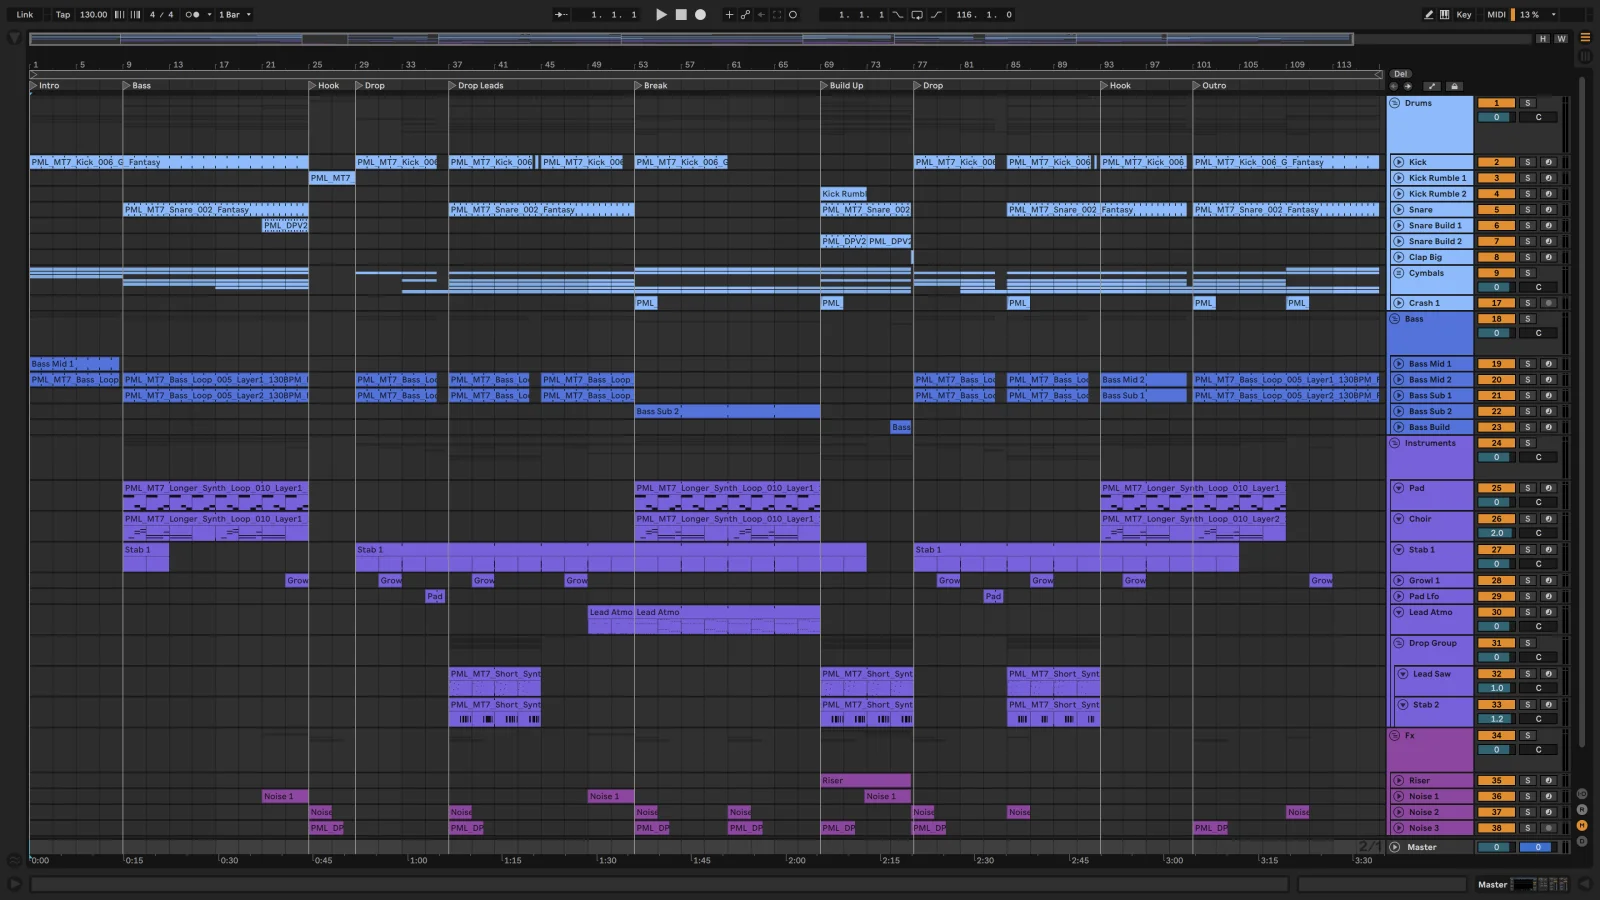Toggle the Follow playback icon

pos(561,15)
